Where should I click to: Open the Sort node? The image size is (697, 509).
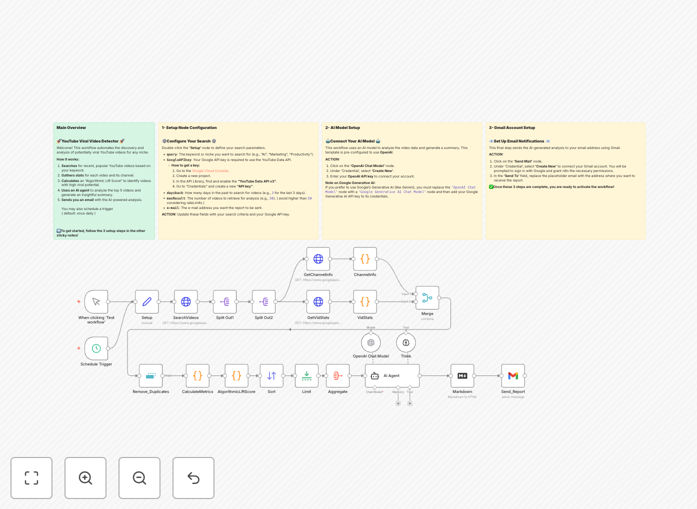[272, 376]
